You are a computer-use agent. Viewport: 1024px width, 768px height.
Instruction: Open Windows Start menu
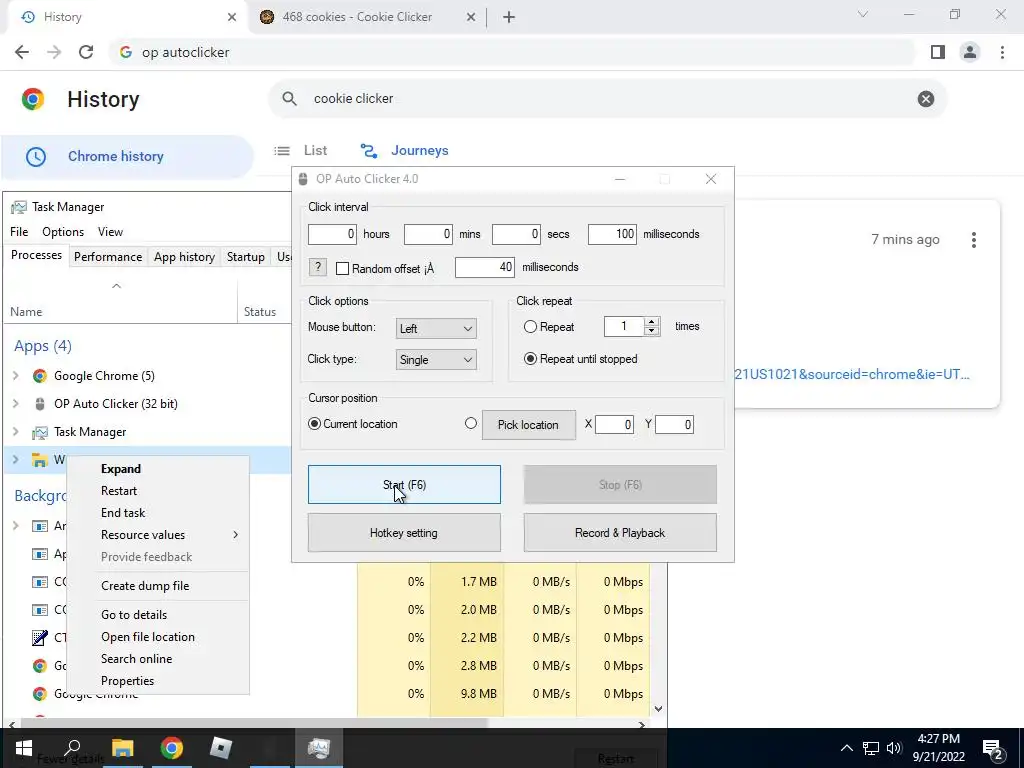24,748
